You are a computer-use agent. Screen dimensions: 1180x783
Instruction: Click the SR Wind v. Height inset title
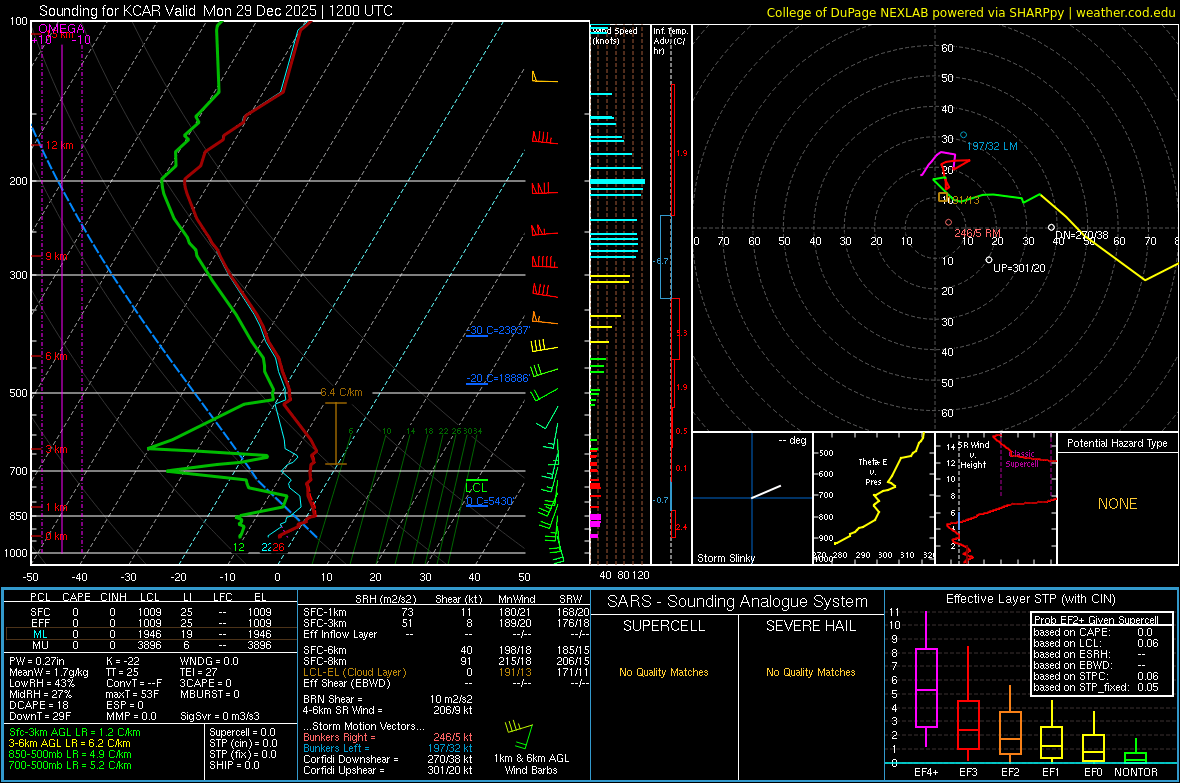tap(973, 455)
